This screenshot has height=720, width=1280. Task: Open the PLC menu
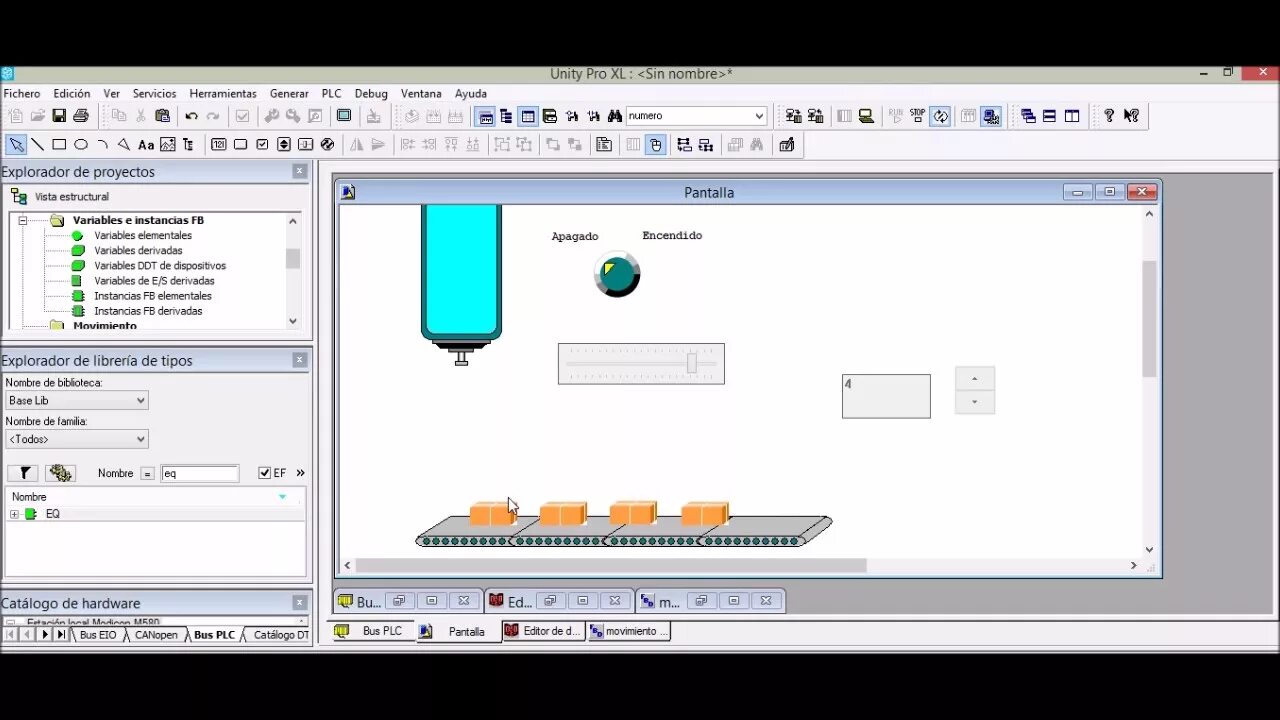click(331, 94)
